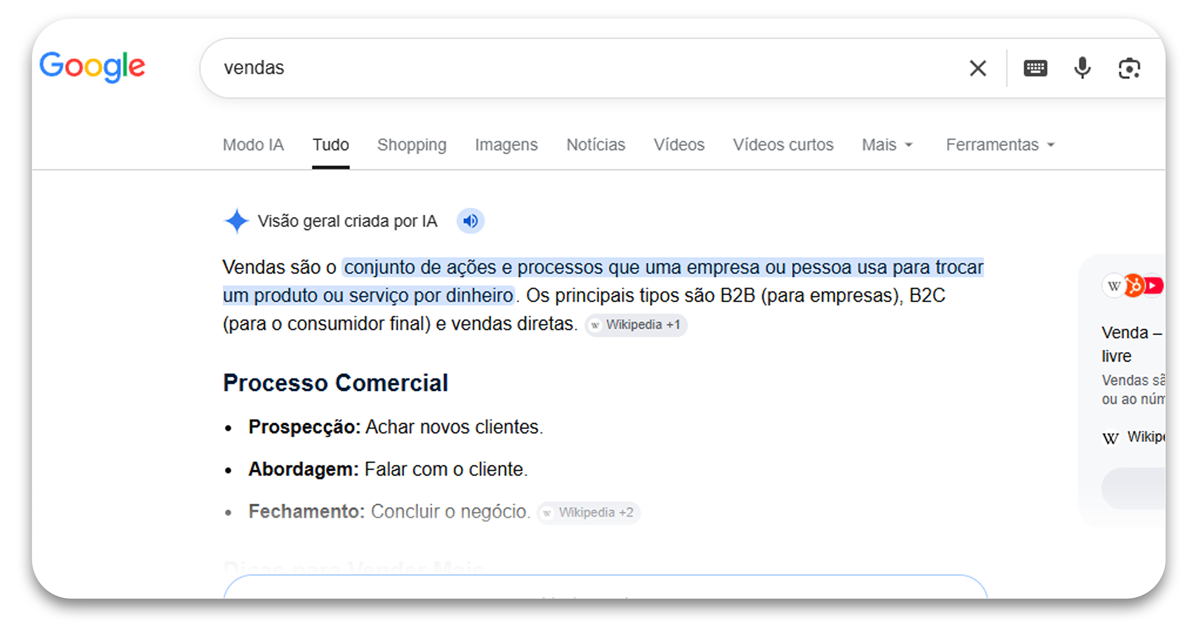Click the blue AI sparkle icon
The image size is (1200, 630).
236,221
